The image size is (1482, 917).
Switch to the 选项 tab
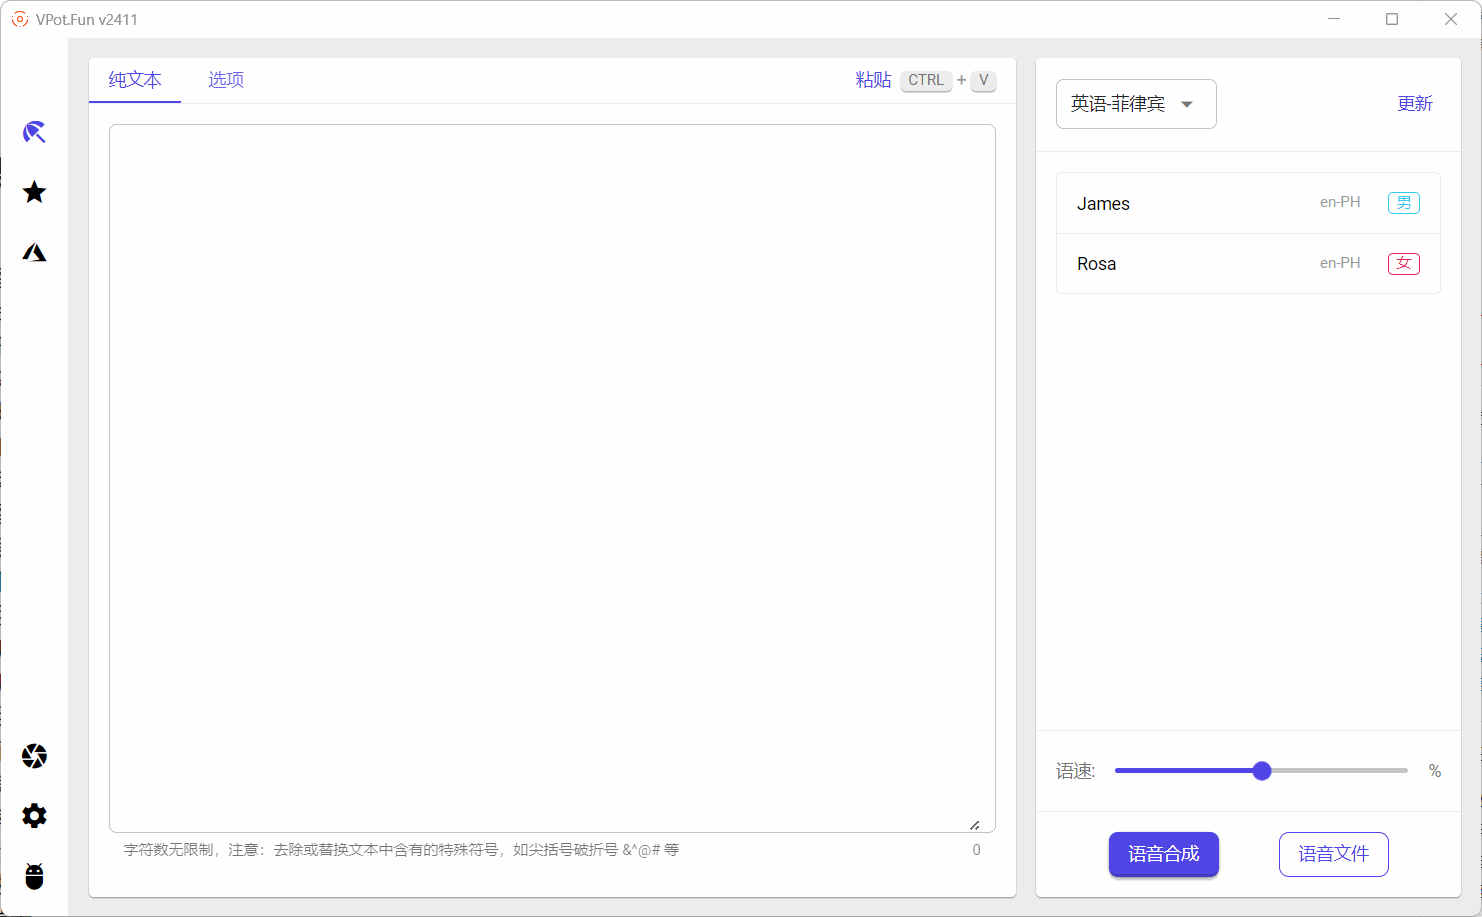click(225, 79)
